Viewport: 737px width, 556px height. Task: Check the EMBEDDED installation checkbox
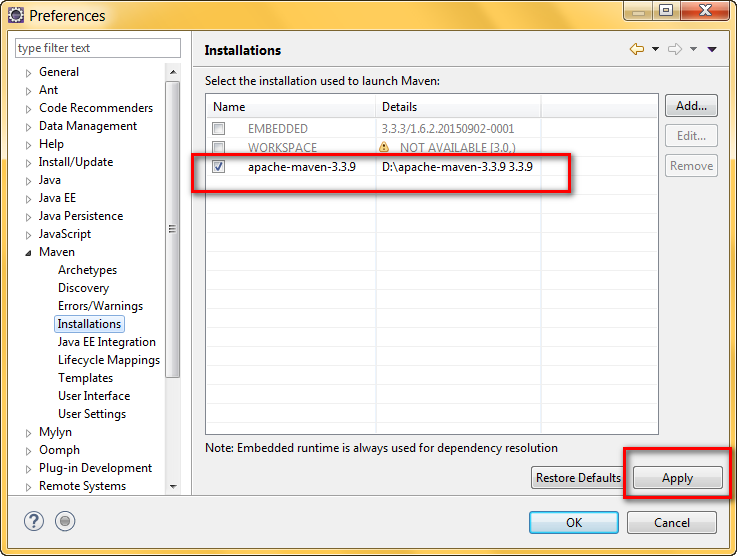219,128
